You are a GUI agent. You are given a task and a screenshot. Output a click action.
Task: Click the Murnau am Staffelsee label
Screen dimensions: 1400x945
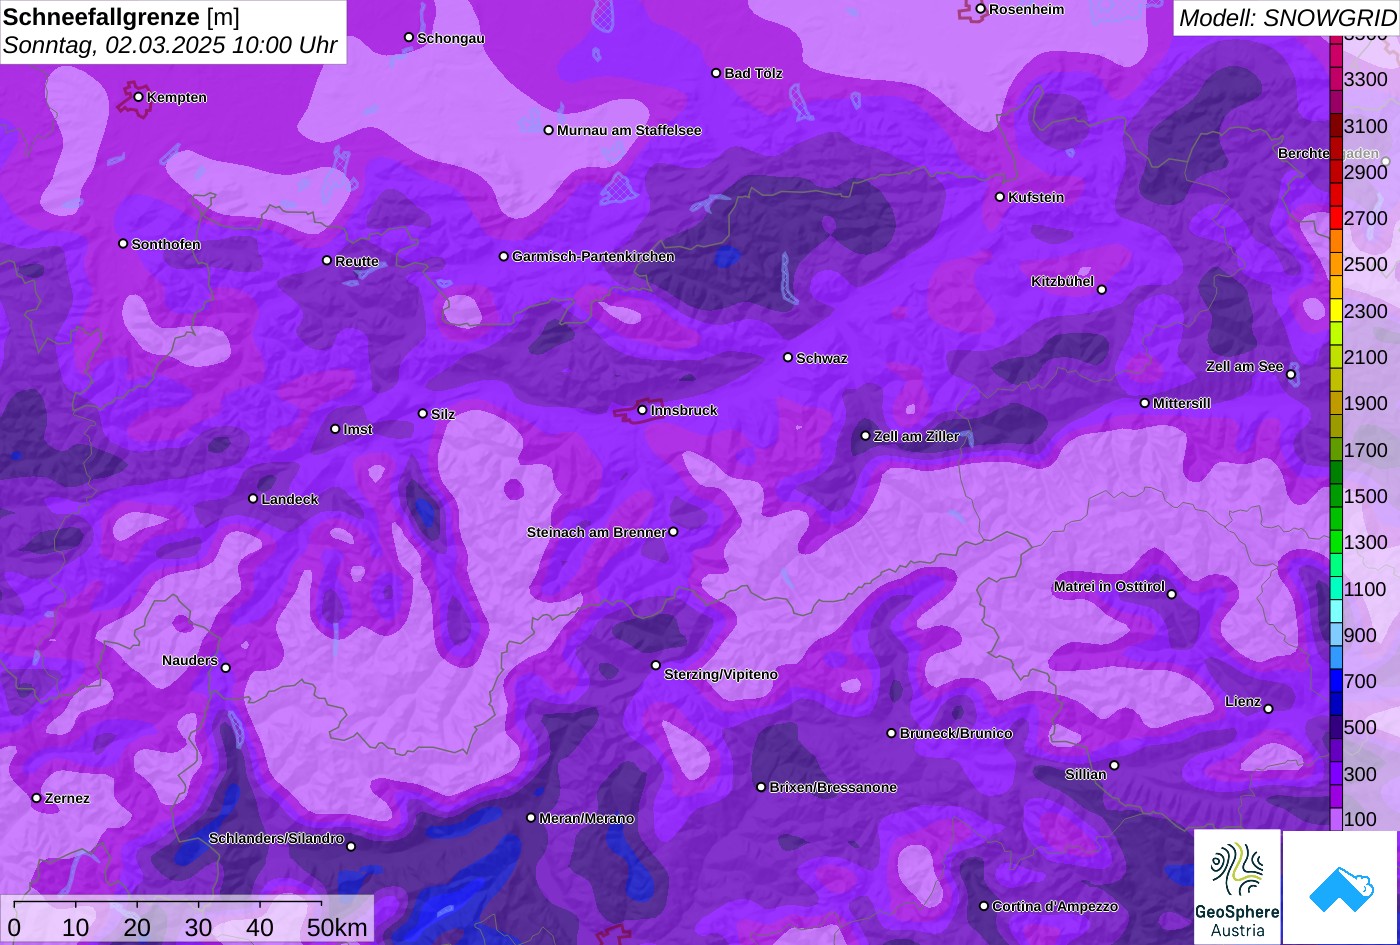click(629, 131)
